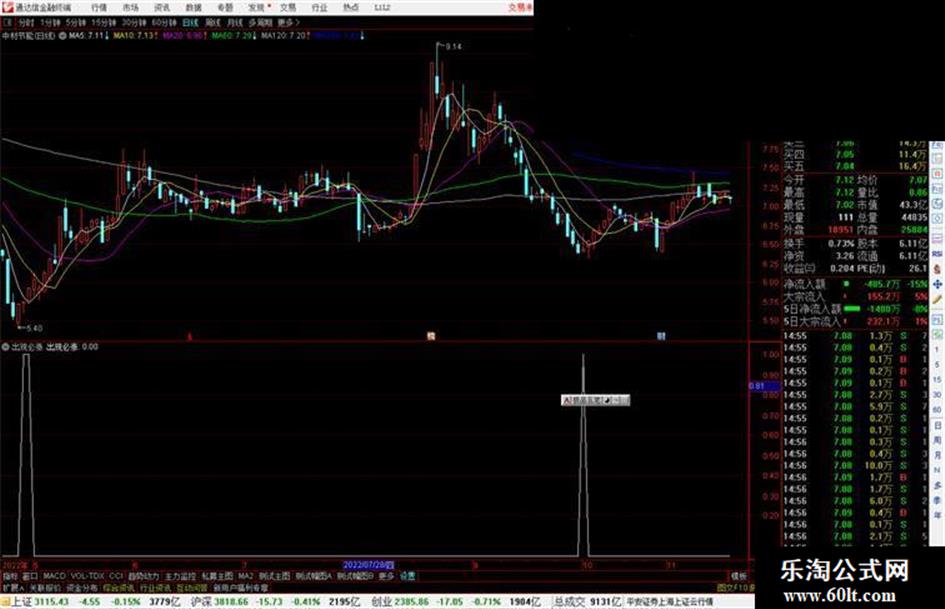Switch chart to 分时 period
The height and width of the screenshot is (609, 945).
pyautogui.click(x=26, y=22)
